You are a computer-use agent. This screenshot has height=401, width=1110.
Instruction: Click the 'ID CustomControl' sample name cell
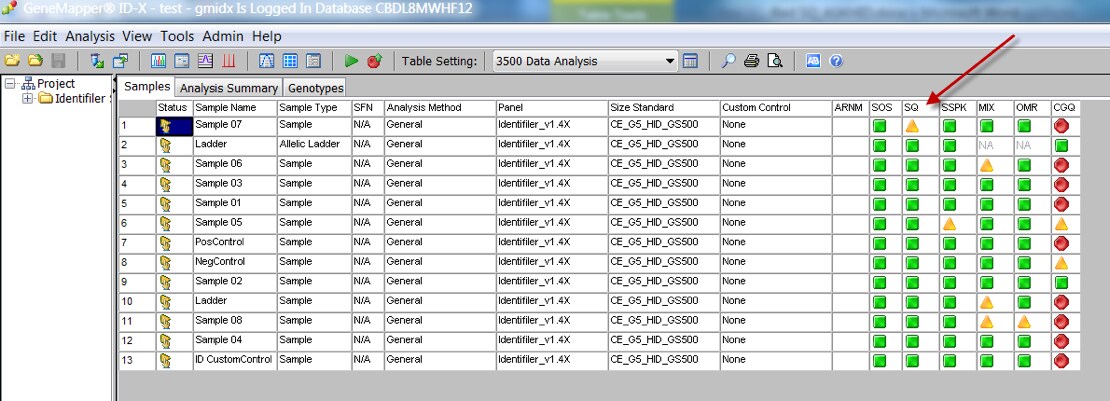point(235,359)
